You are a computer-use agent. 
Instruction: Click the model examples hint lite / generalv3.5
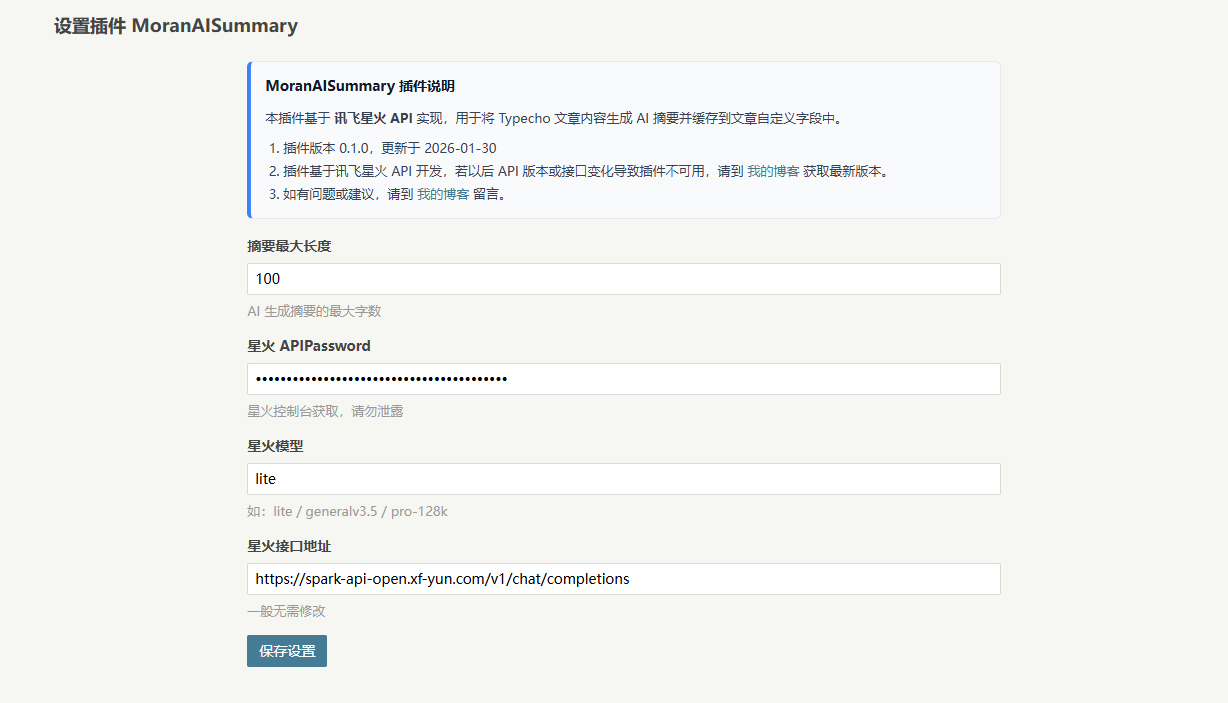pos(347,511)
